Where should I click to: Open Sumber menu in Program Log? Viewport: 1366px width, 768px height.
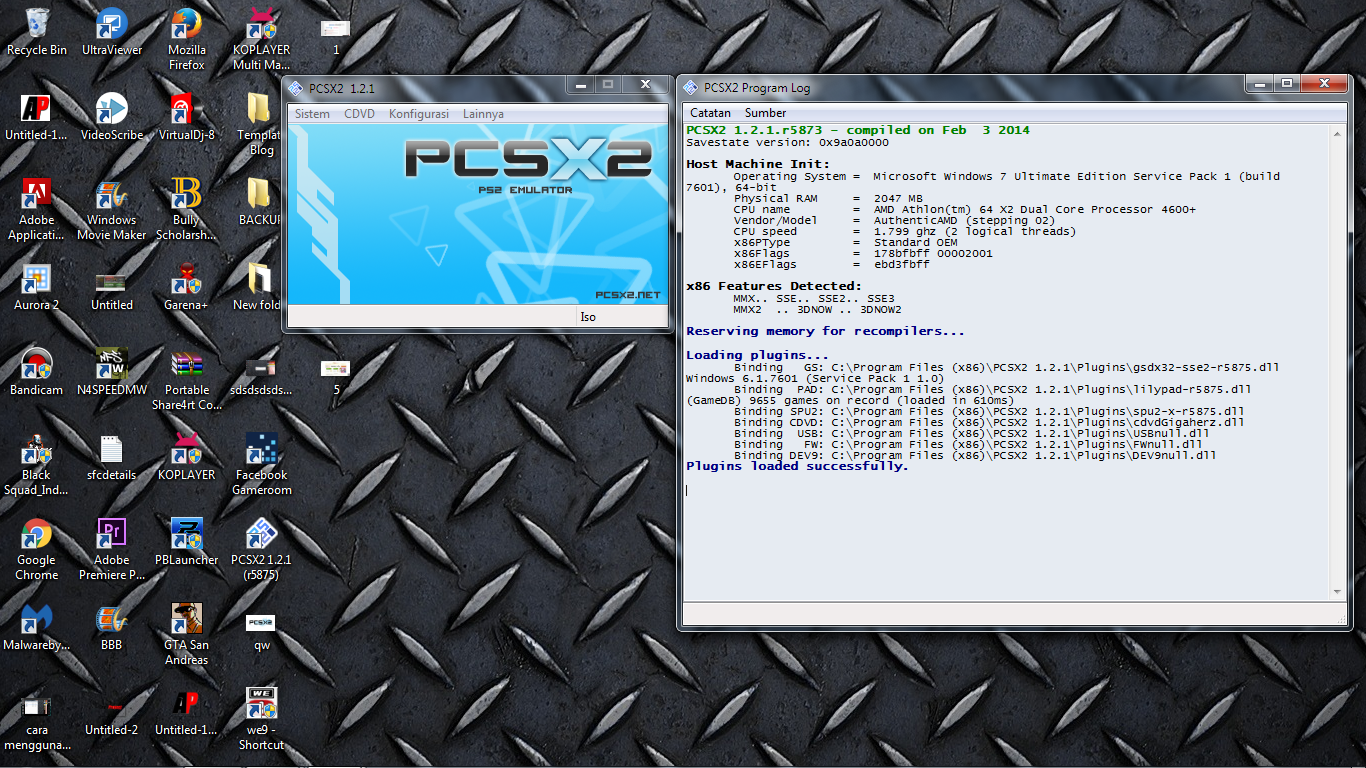tap(765, 113)
